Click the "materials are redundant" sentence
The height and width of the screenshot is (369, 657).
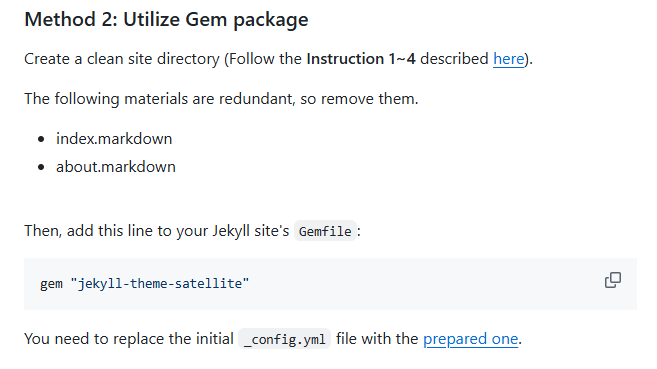point(221,99)
